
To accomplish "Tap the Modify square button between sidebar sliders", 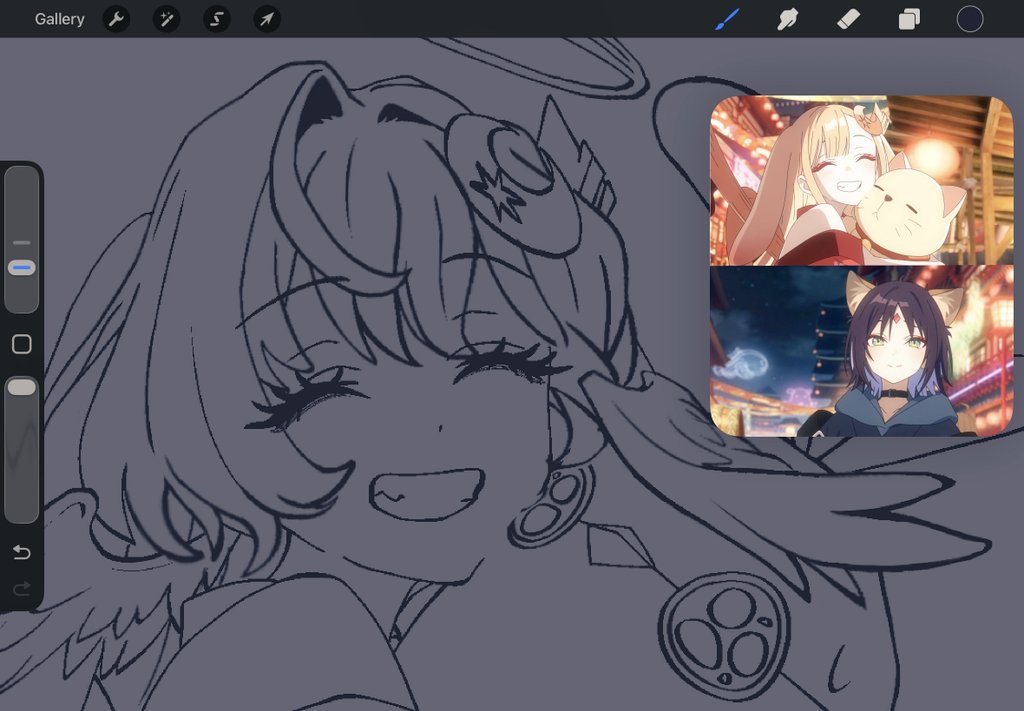I will coord(21,343).
